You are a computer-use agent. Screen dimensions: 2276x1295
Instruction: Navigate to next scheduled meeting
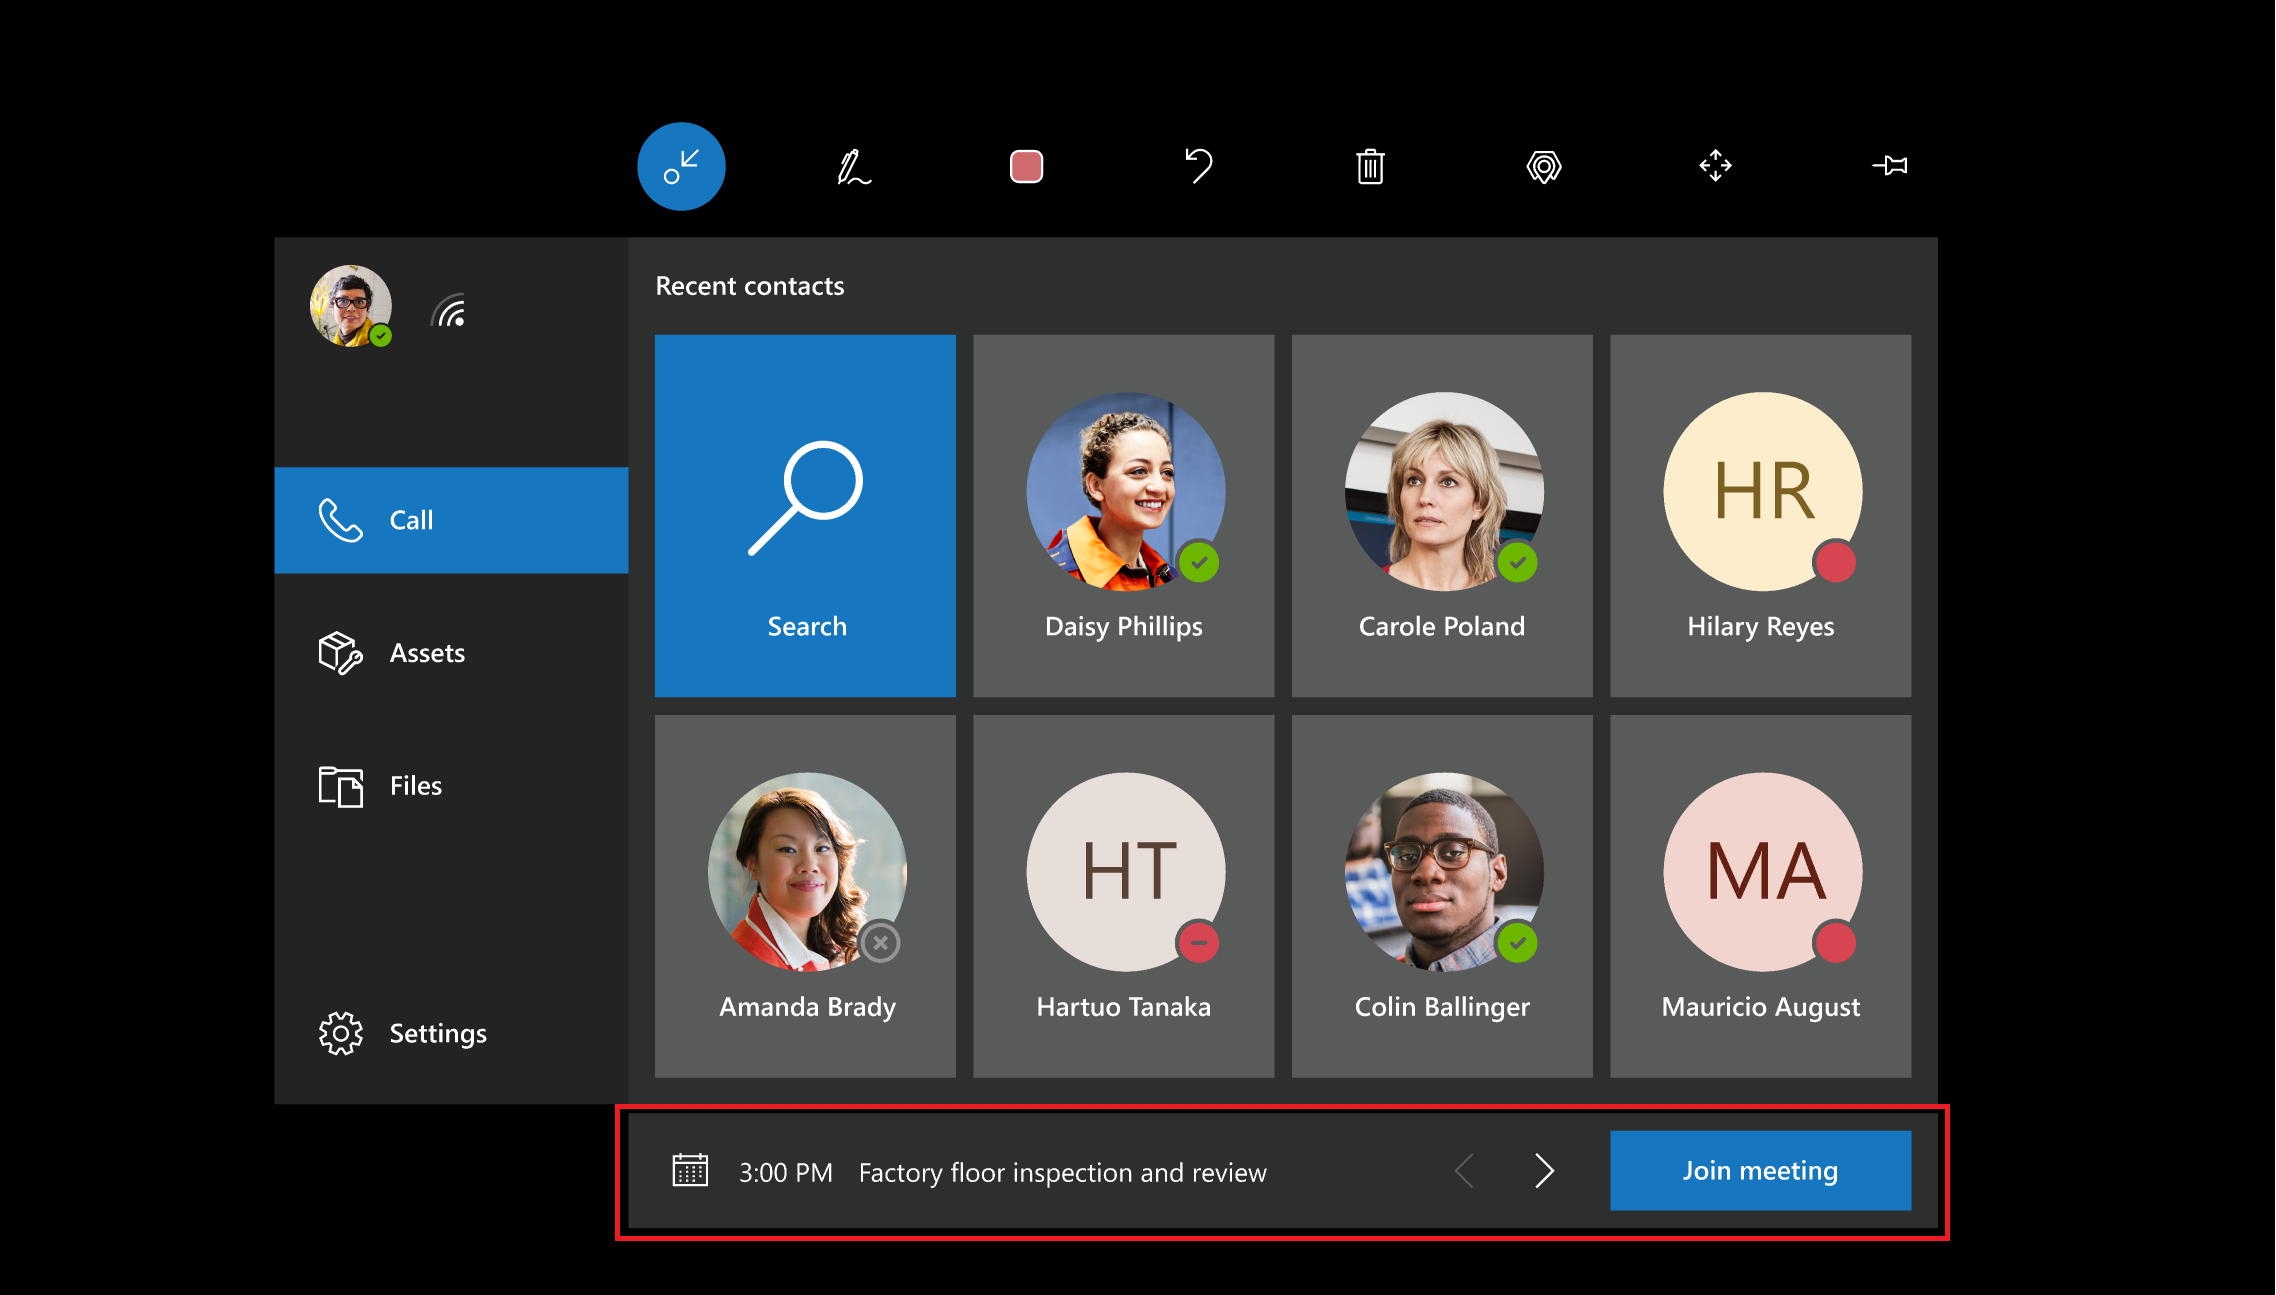(1546, 1168)
